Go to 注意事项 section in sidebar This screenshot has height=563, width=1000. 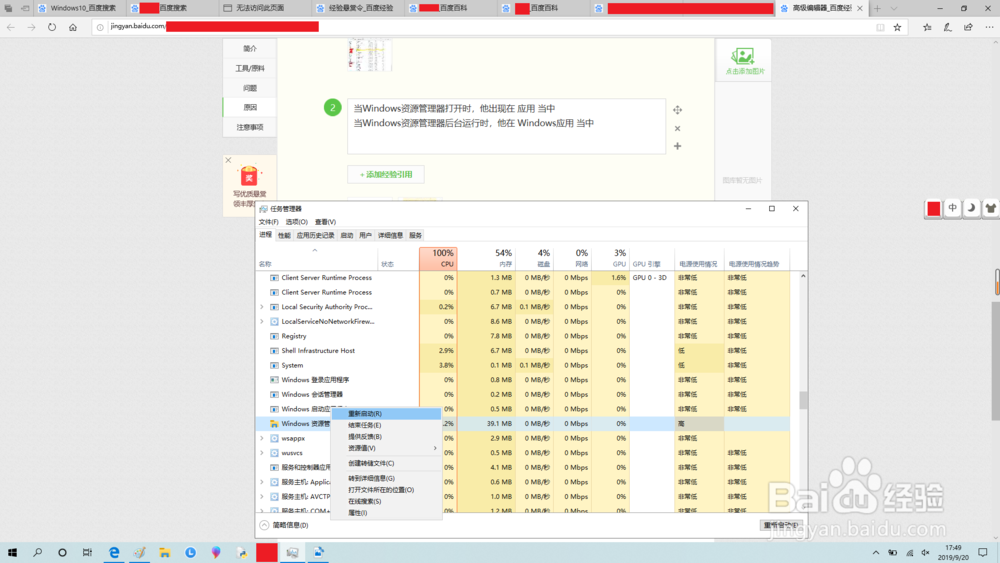pyautogui.click(x=249, y=127)
